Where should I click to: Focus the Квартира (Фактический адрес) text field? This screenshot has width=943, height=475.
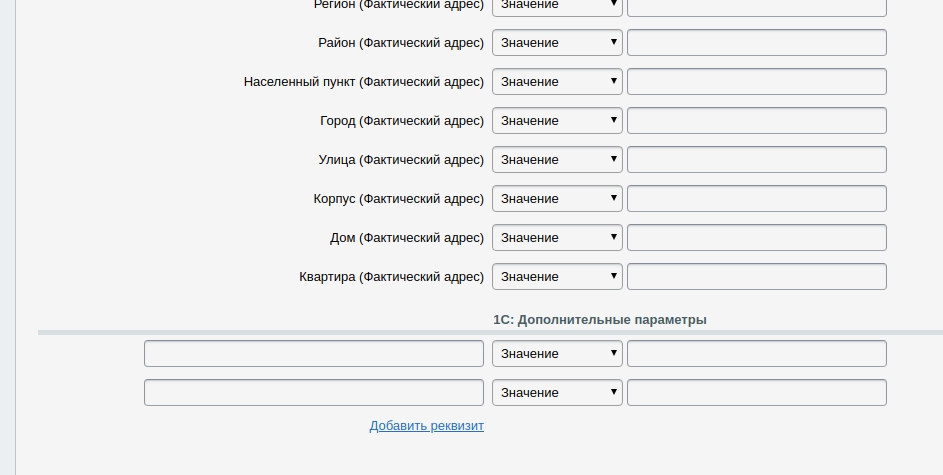(756, 277)
